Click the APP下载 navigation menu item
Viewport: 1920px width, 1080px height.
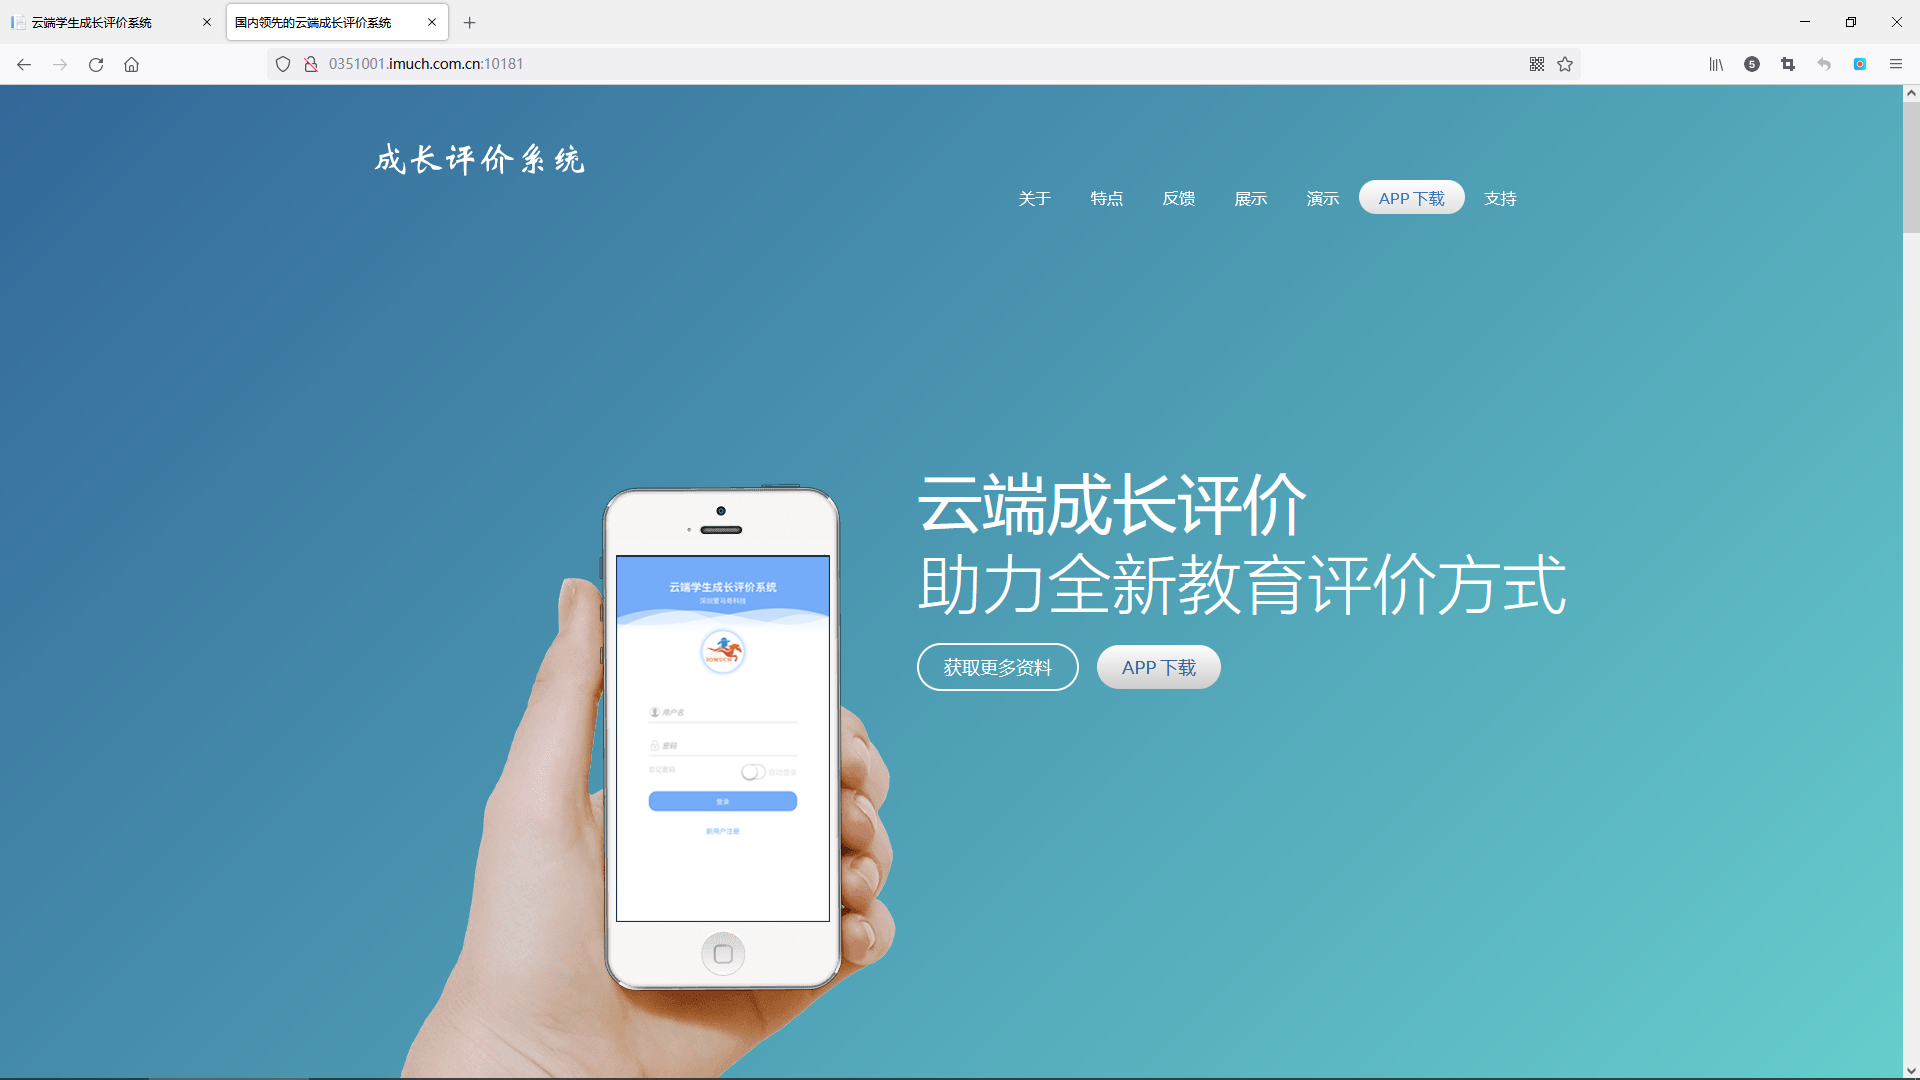click(1411, 196)
